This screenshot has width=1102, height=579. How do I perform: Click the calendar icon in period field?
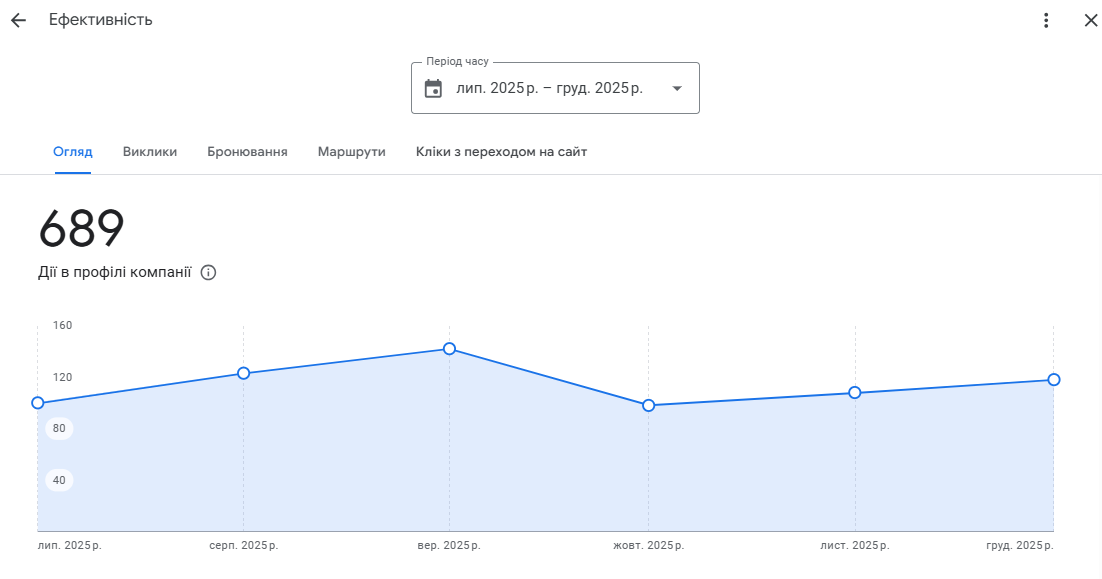(x=433, y=88)
